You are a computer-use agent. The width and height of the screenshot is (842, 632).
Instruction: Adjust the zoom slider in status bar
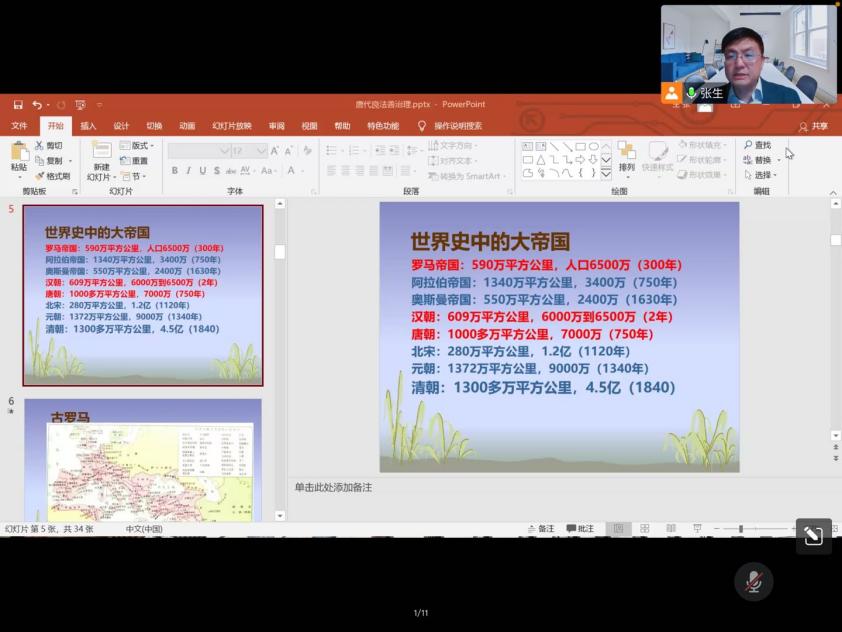(x=741, y=528)
